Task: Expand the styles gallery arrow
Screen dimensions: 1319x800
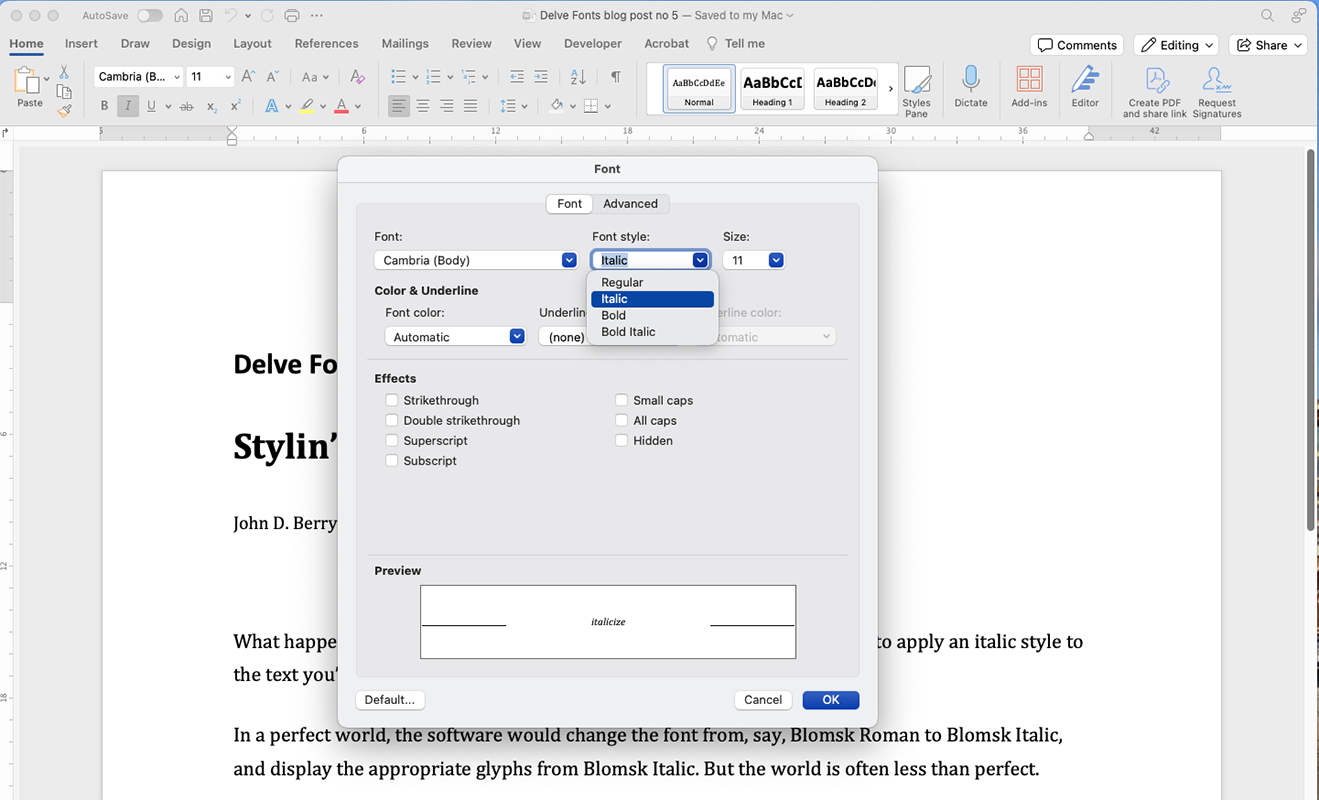Action: [x=891, y=89]
